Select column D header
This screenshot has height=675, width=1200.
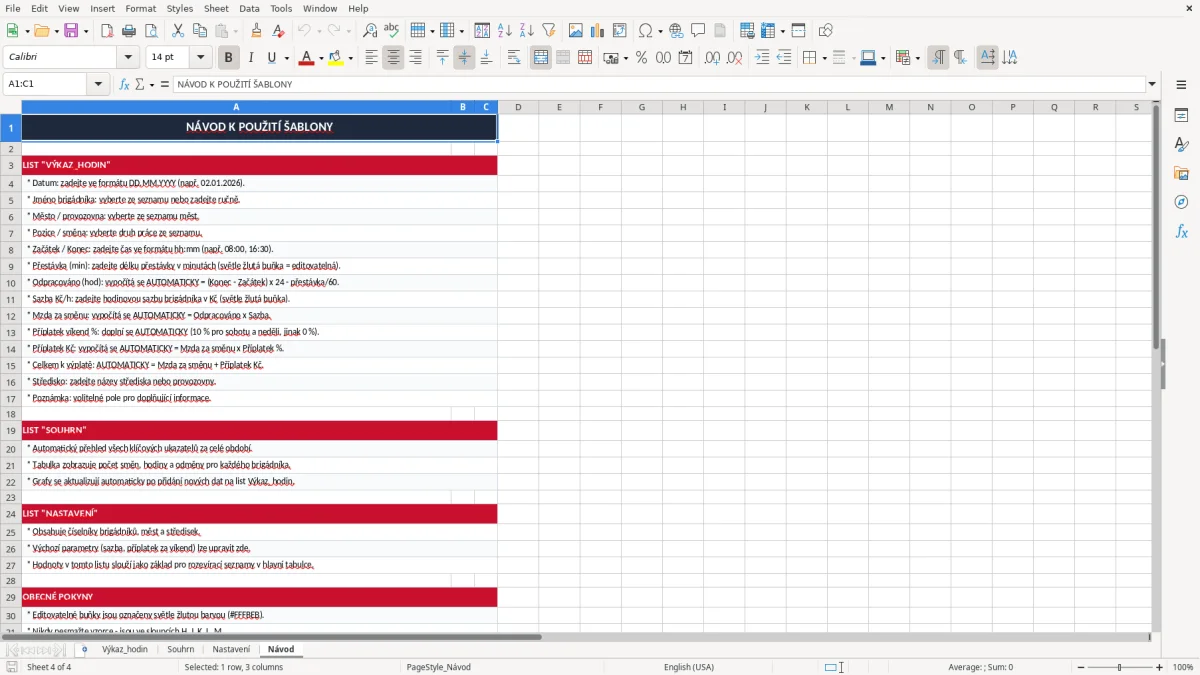(x=518, y=107)
